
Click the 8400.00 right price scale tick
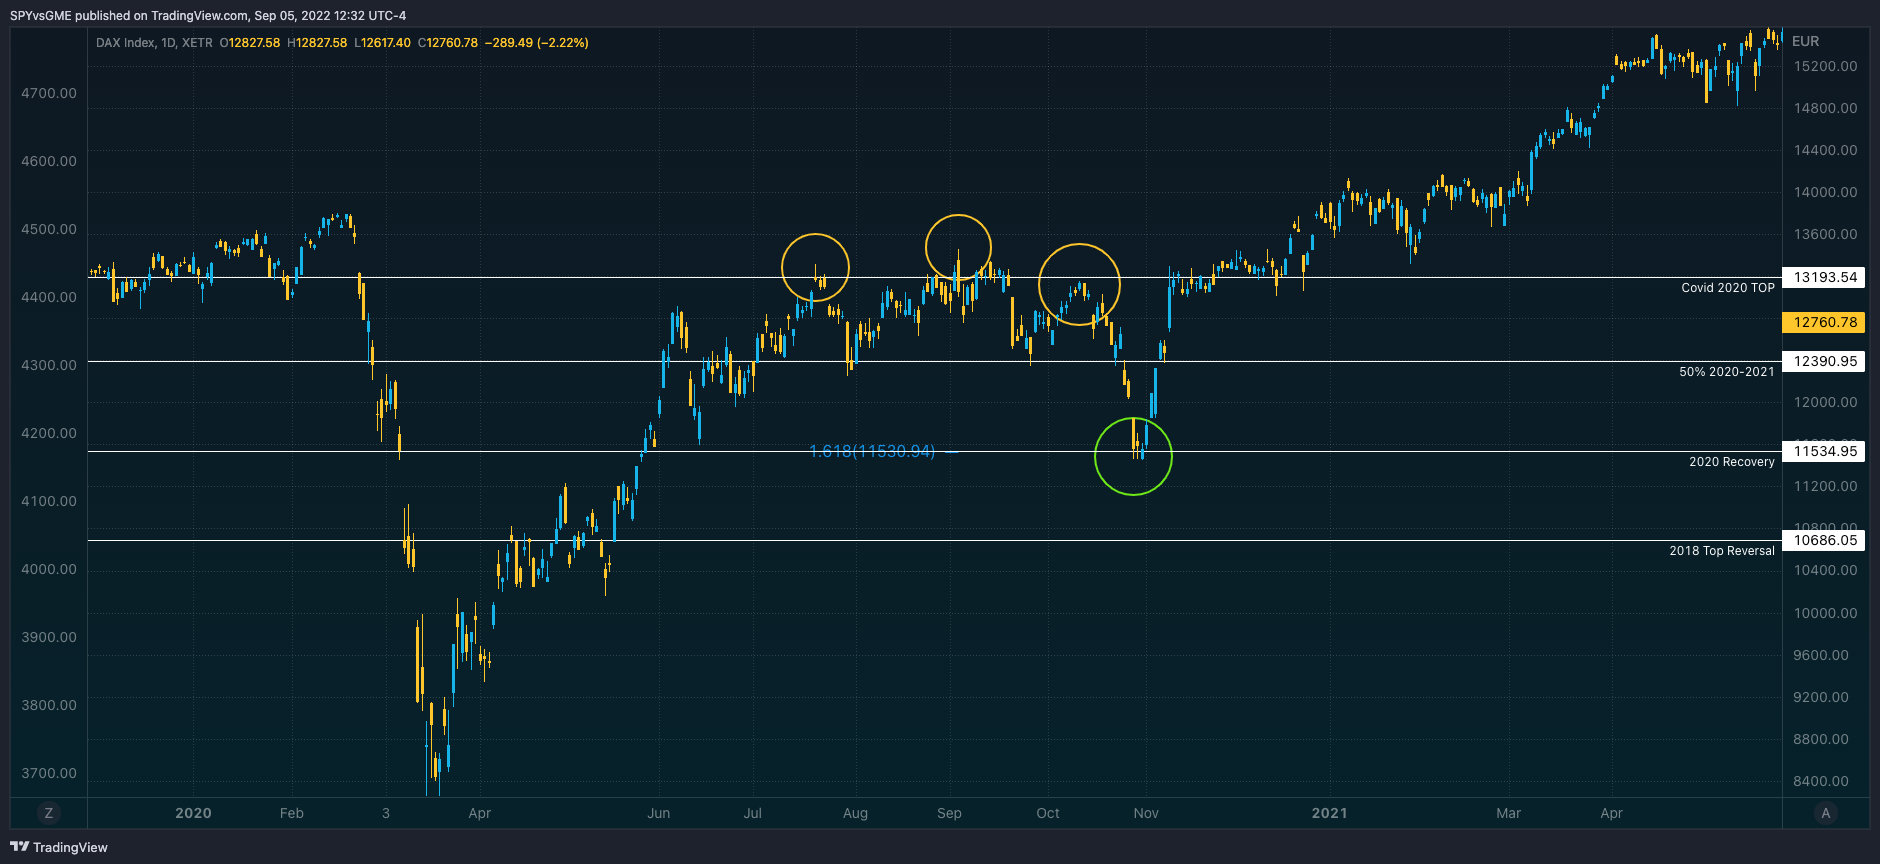coord(1821,781)
